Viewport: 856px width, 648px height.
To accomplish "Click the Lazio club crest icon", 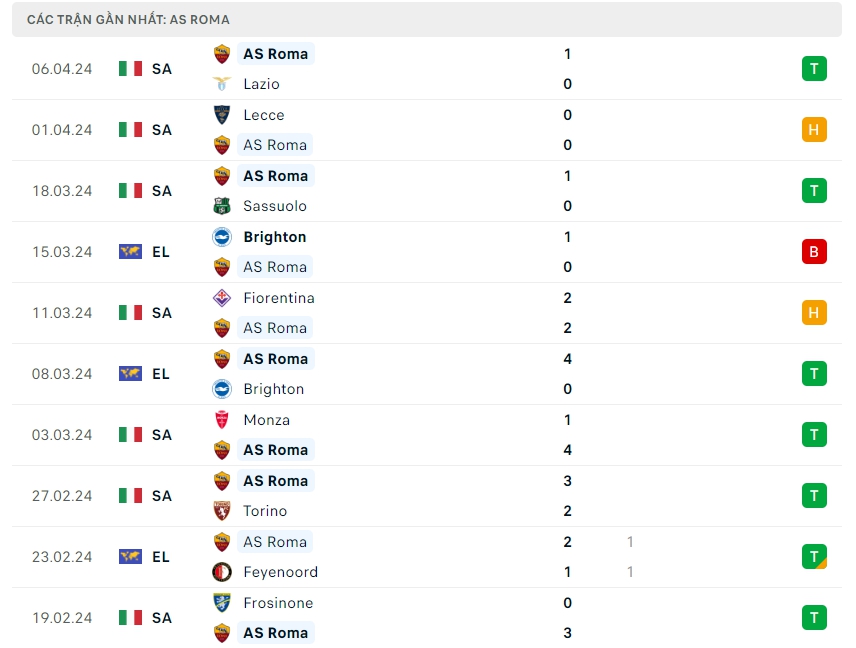I will 222,84.
